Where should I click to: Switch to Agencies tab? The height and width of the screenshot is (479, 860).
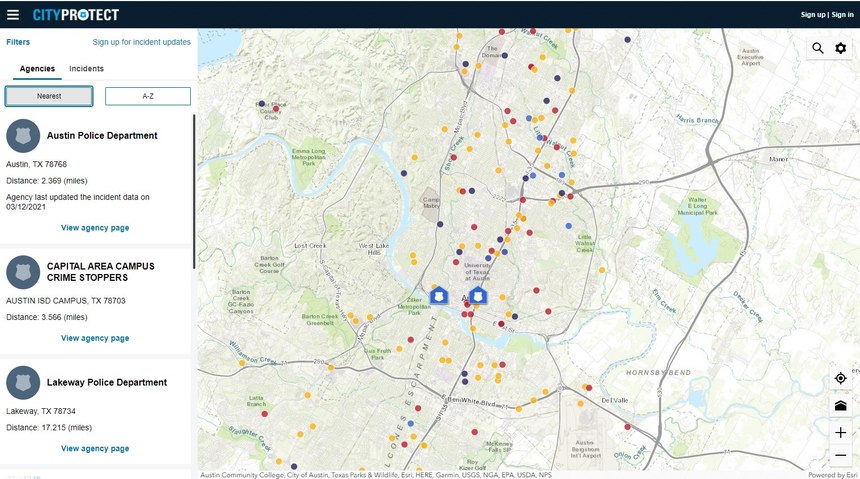point(37,69)
